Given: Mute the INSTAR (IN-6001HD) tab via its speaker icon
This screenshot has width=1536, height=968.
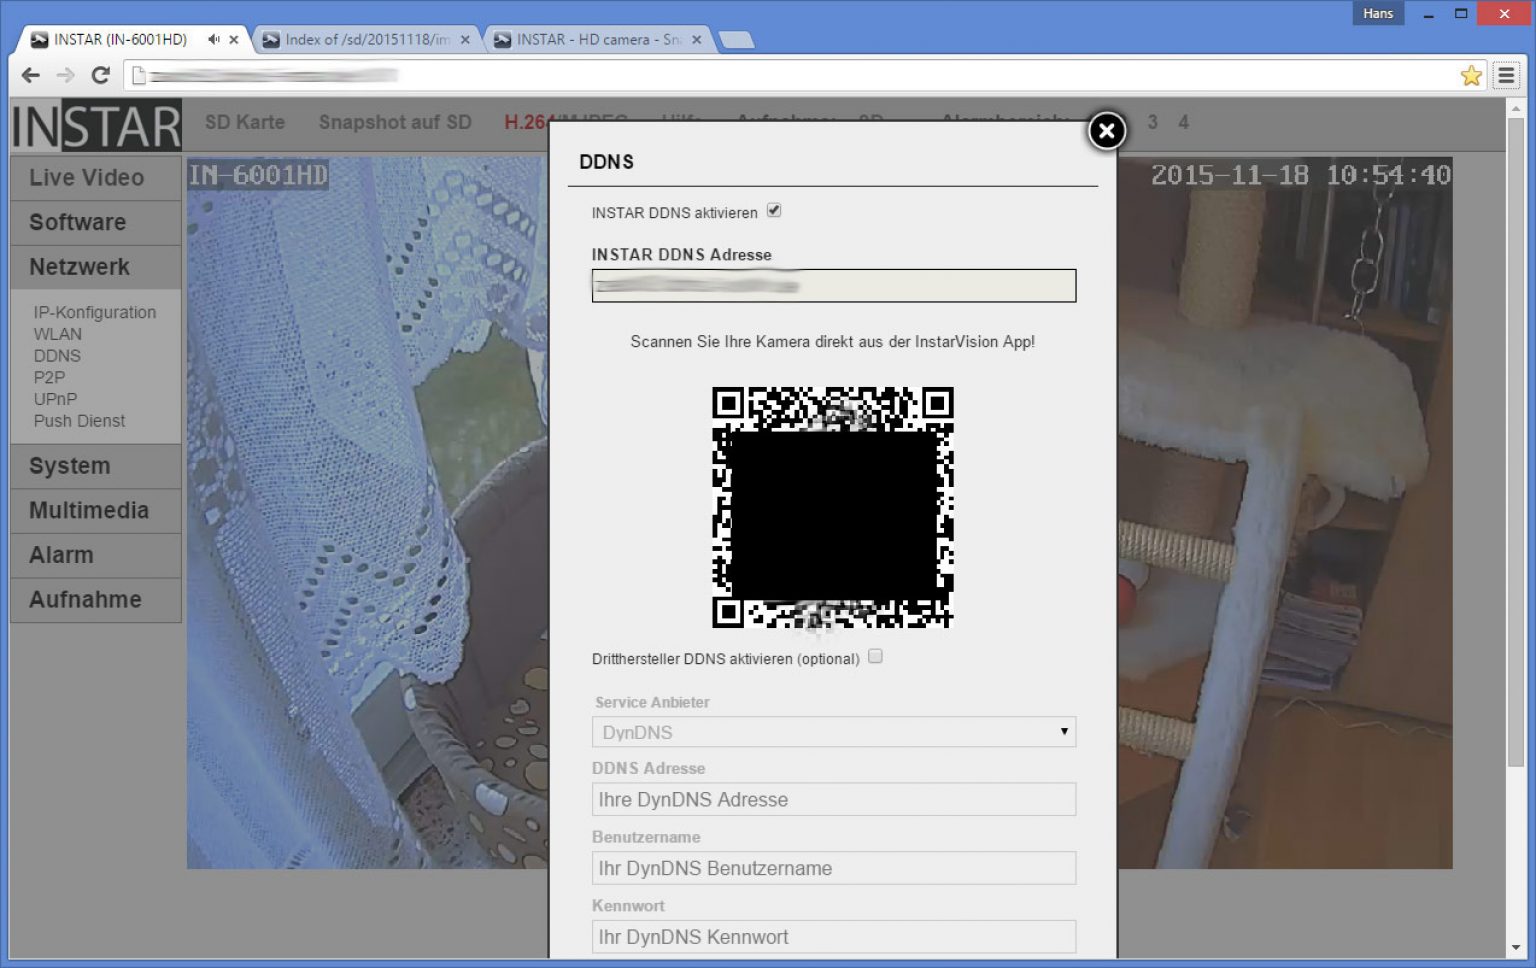Looking at the screenshot, I should (x=213, y=39).
